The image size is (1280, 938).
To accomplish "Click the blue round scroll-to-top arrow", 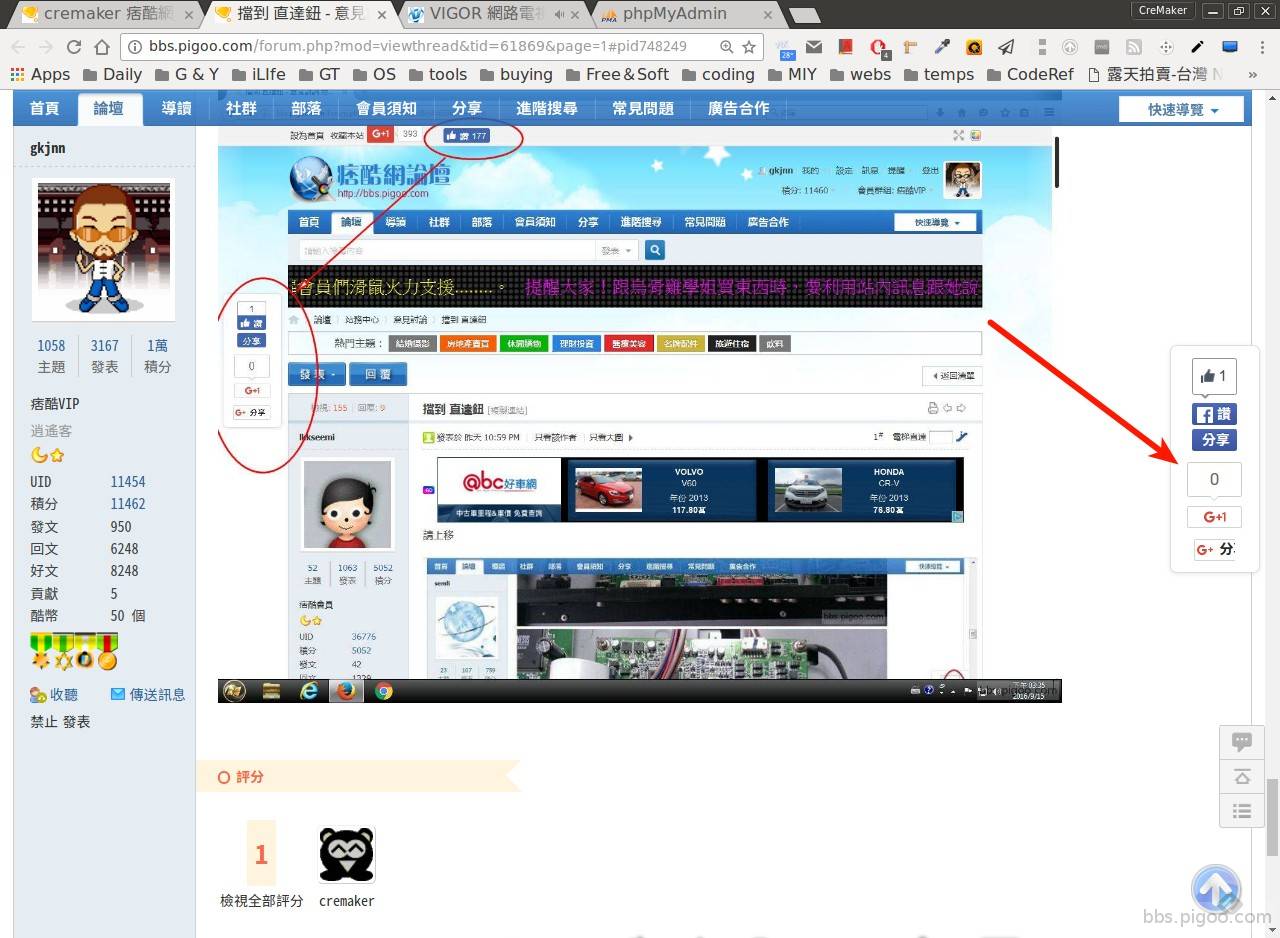I will coord(1216,889).
